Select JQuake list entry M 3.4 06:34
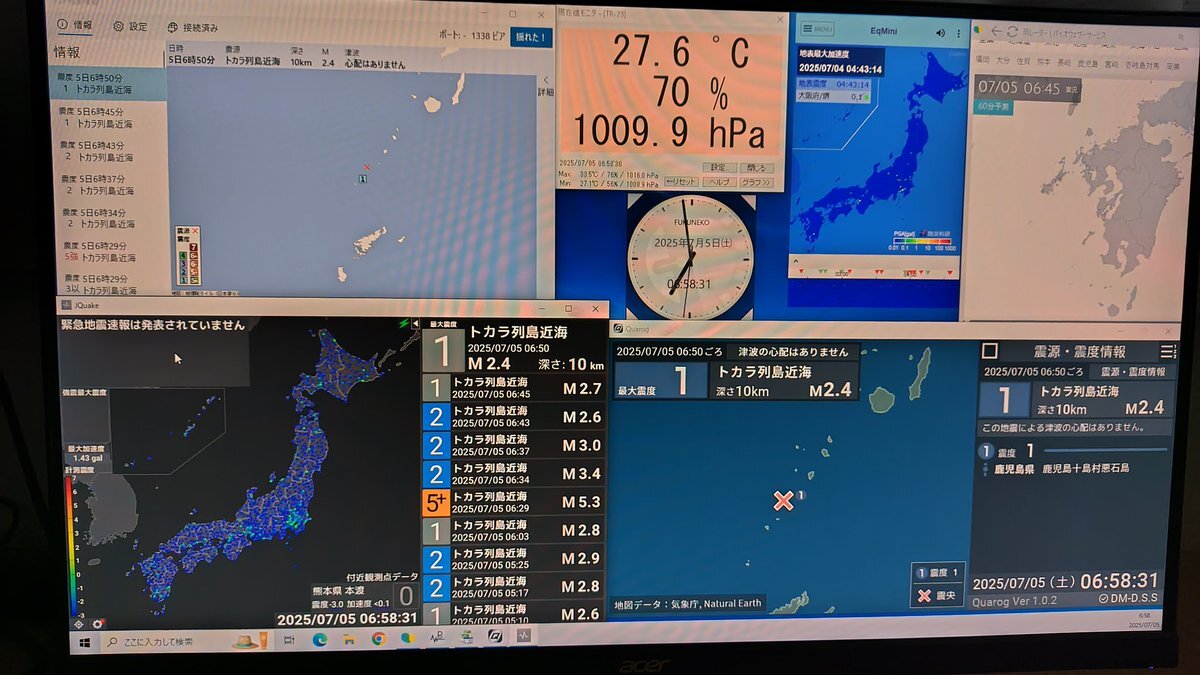This screenshot has width=1200, height=675. click(x=514, y=474)
